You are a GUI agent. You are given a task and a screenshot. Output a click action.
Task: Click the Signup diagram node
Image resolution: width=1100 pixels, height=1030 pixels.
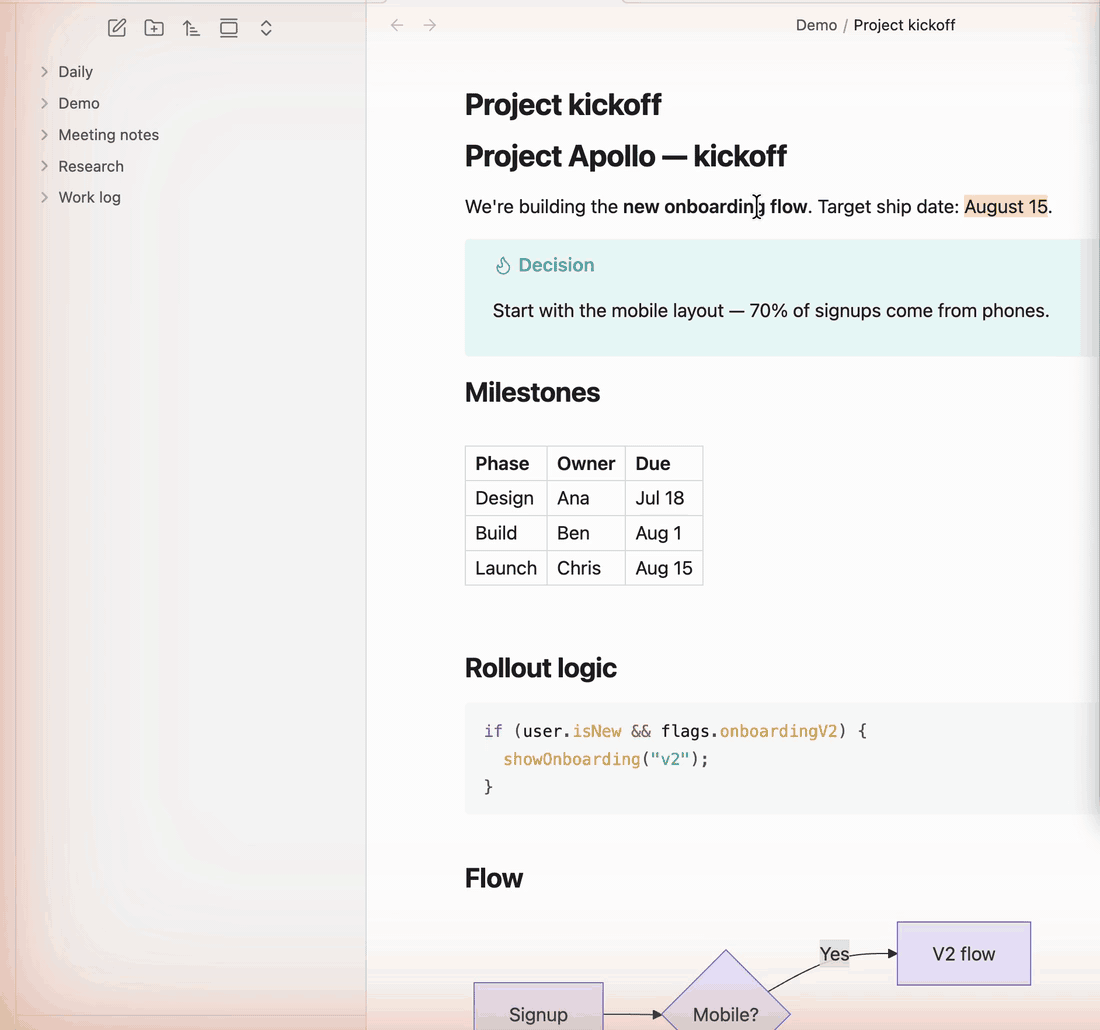point(539,1007)
